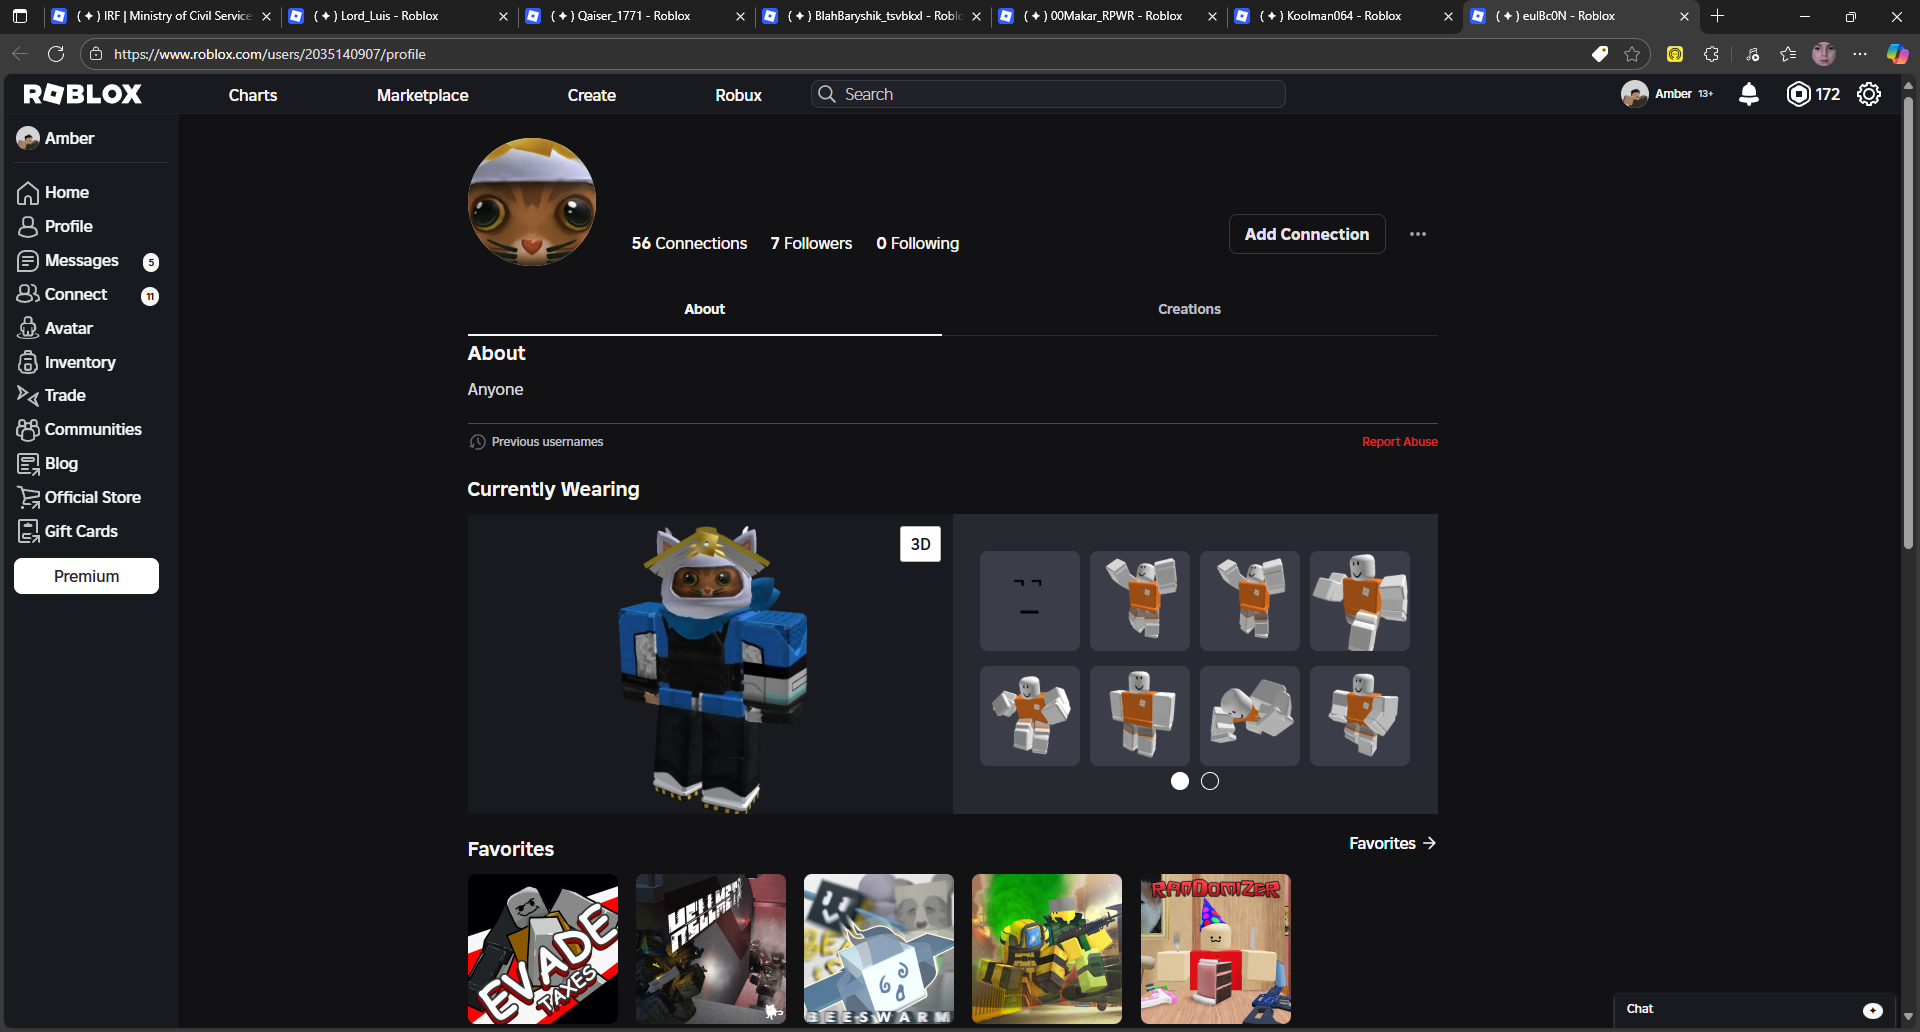Open Robux in the top navigation
Viewport: 1920px width, 1032px height.
point(738,95)
